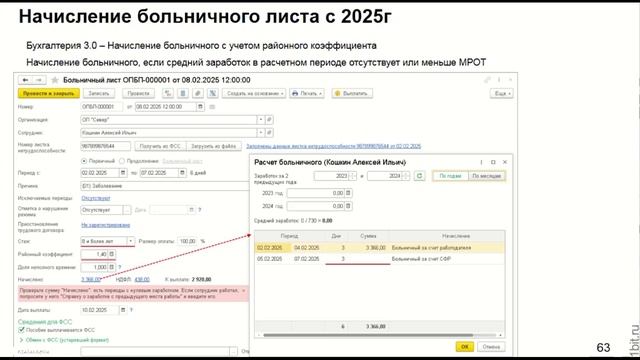Click Загрузить из файла button
The height and width of the screenshot is (360, 640).
coord(214,146)
